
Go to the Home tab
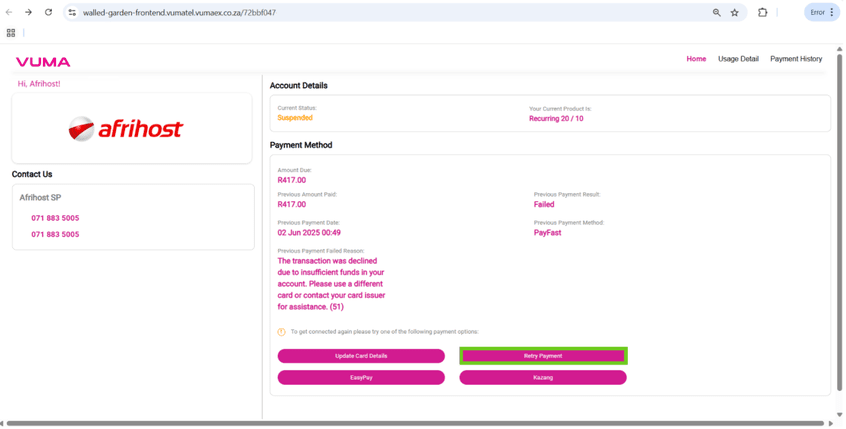(696, 59)
